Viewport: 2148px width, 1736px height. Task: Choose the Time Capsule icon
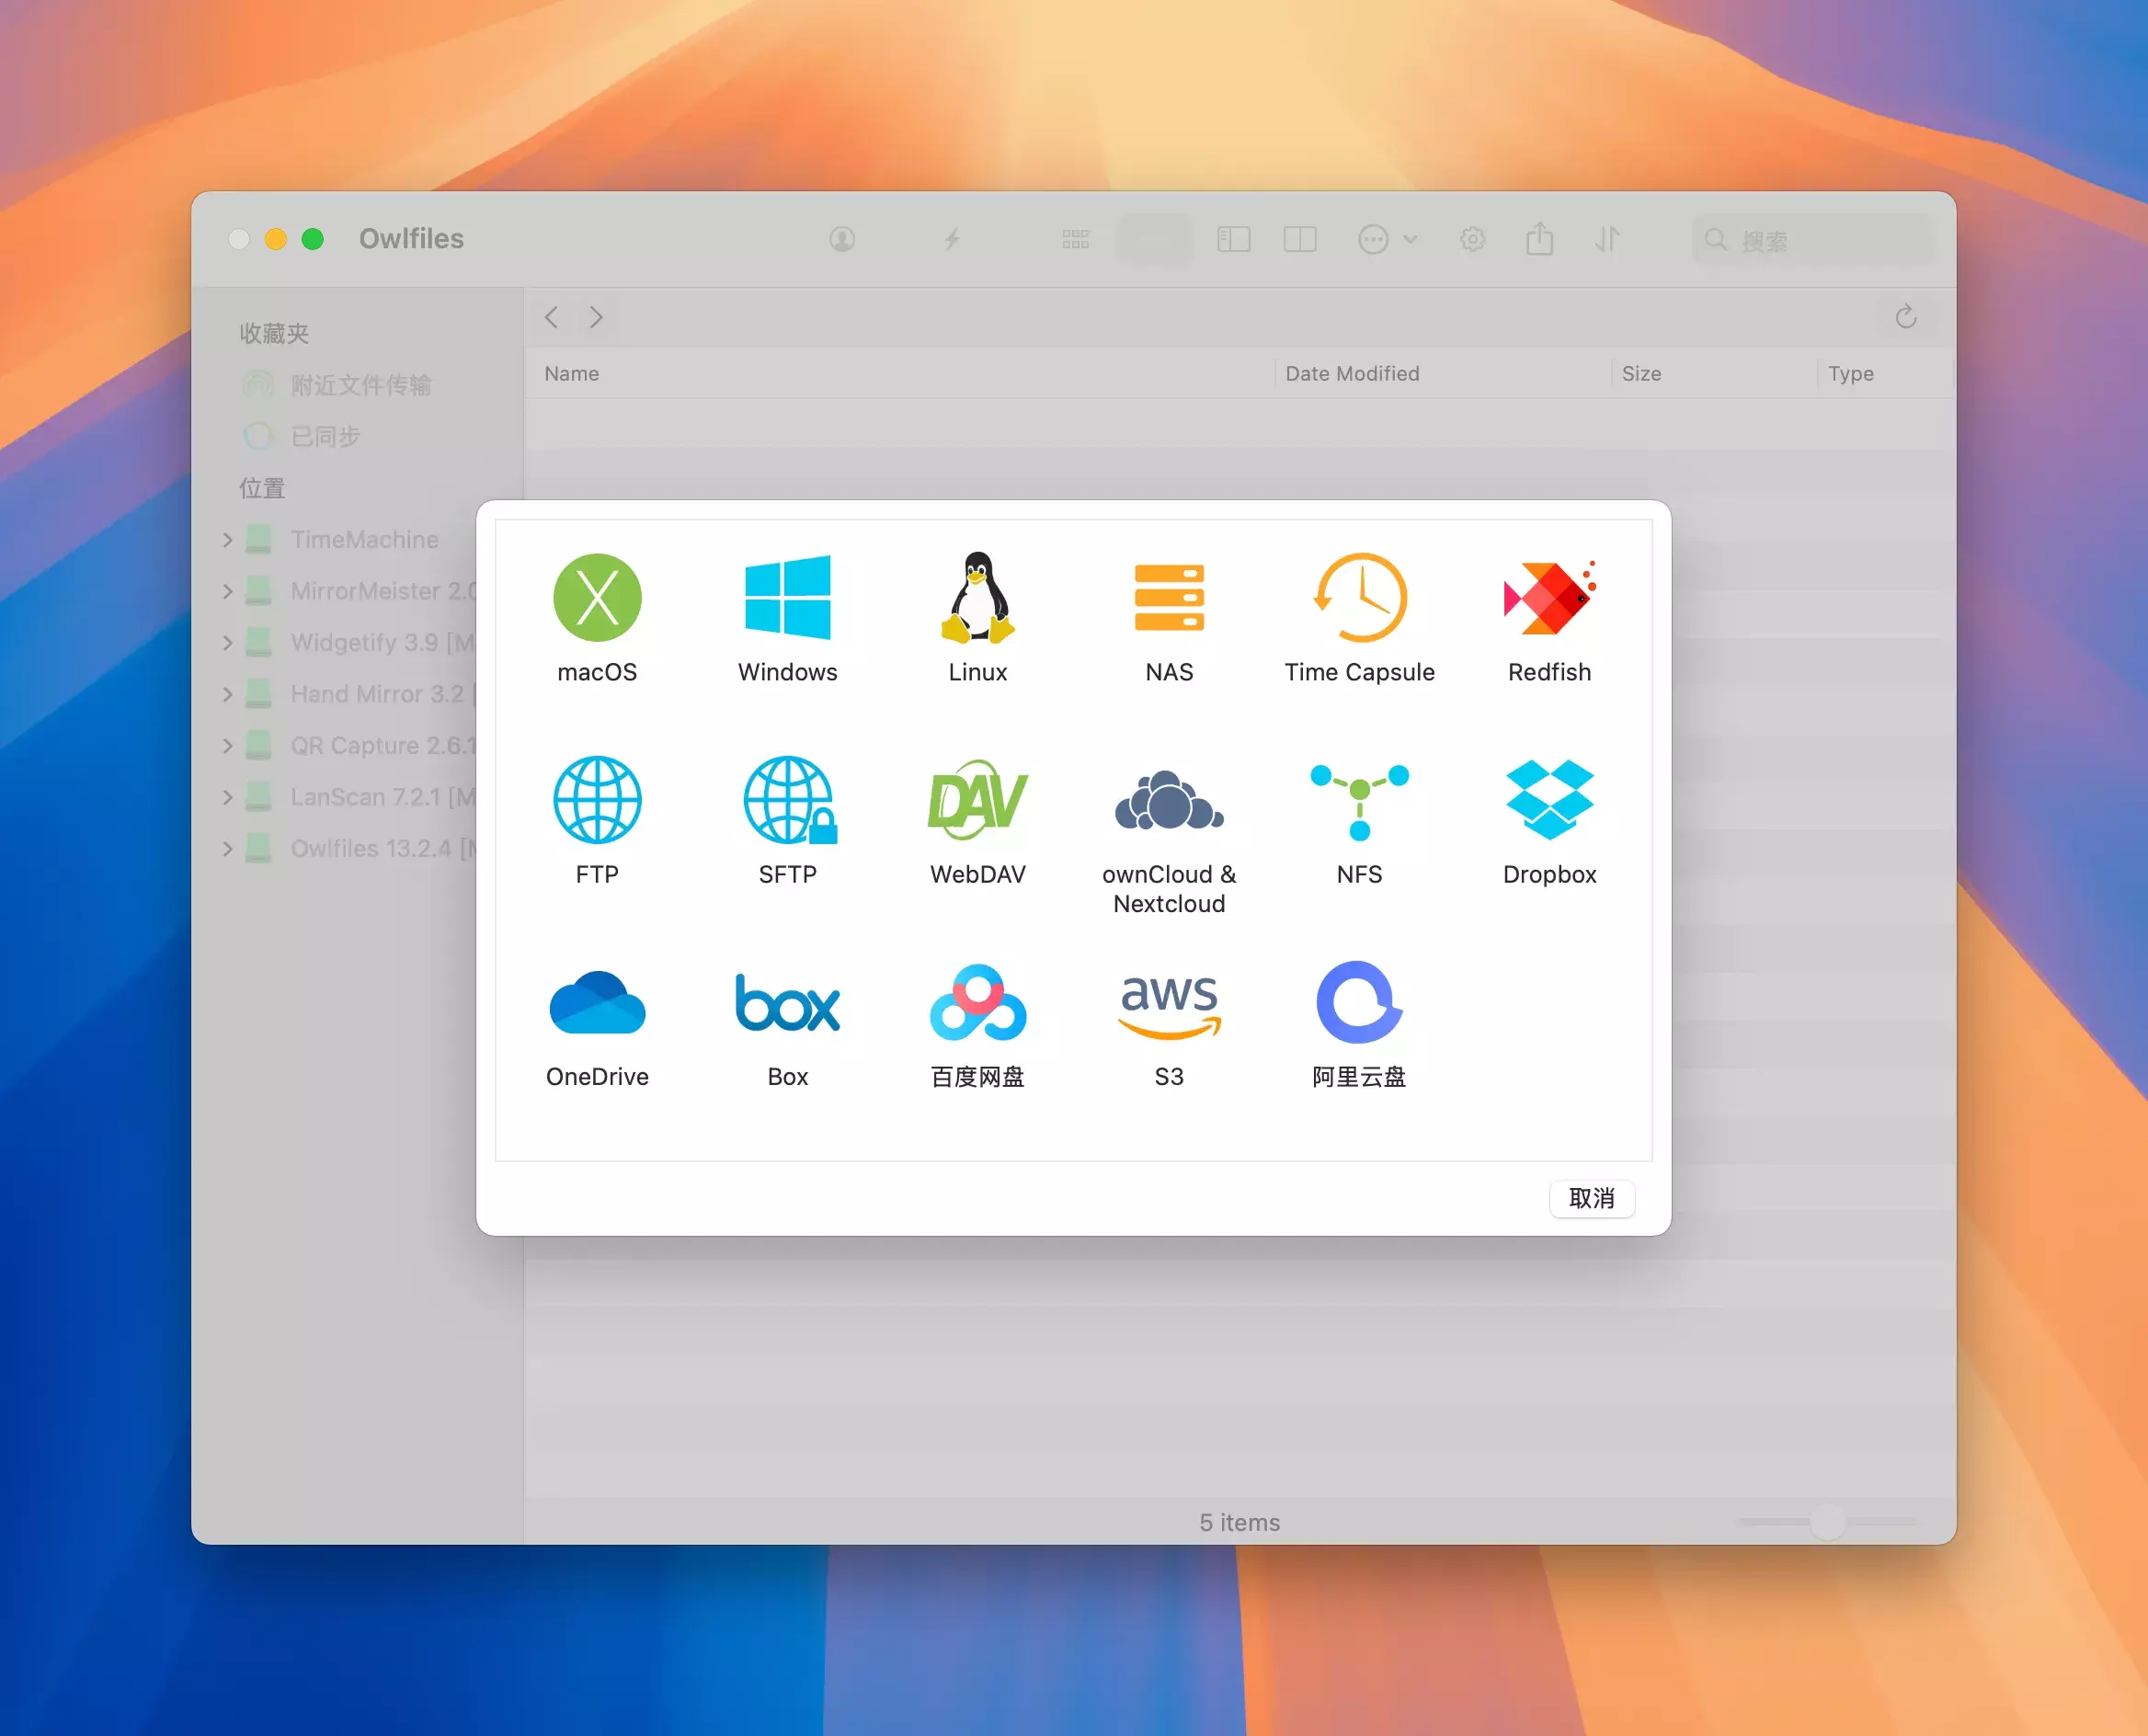(x=1359, y=598)
